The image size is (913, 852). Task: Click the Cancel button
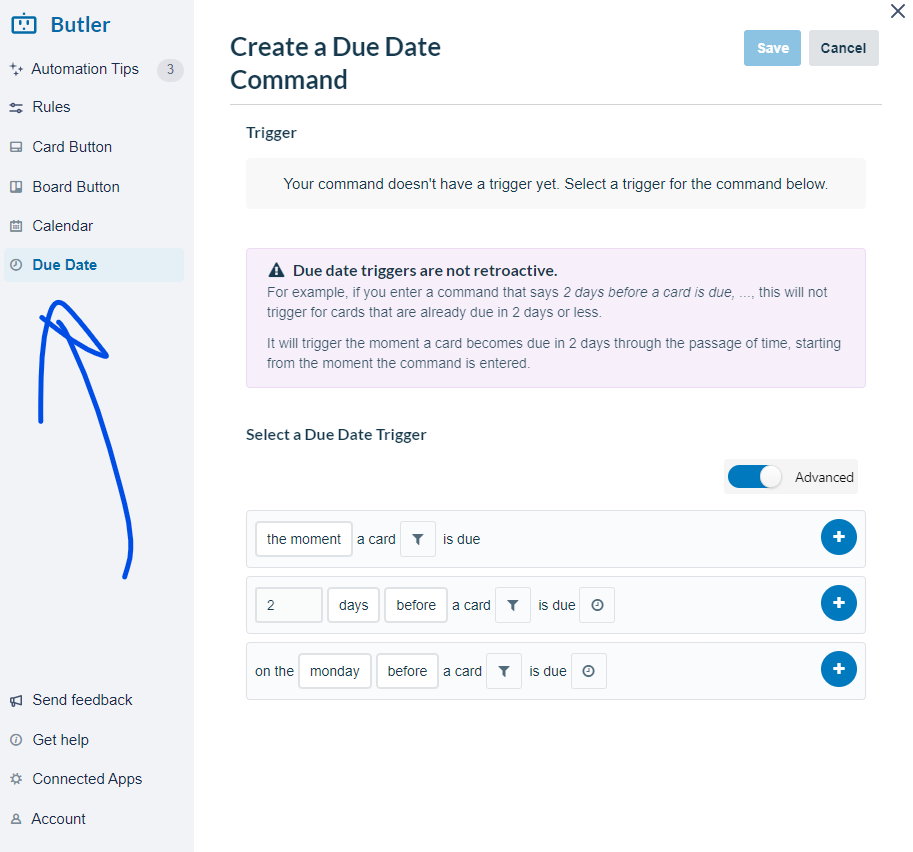click(843, 48)
